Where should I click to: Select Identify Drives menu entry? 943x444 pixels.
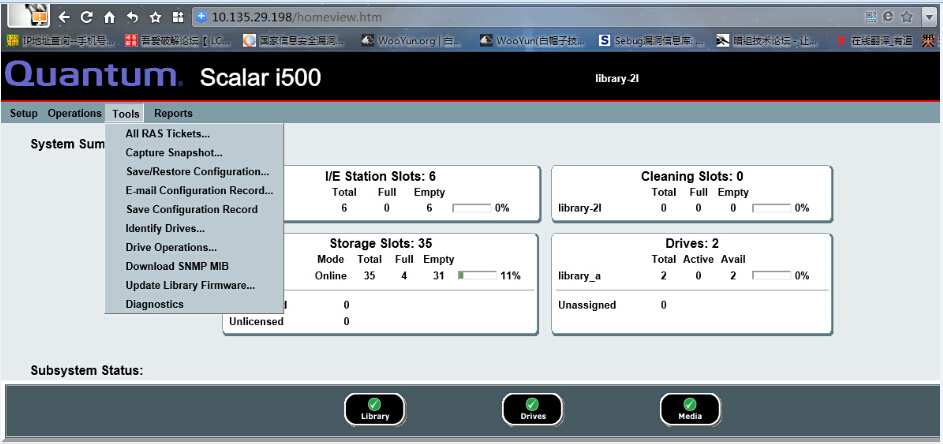click(165, 229)
